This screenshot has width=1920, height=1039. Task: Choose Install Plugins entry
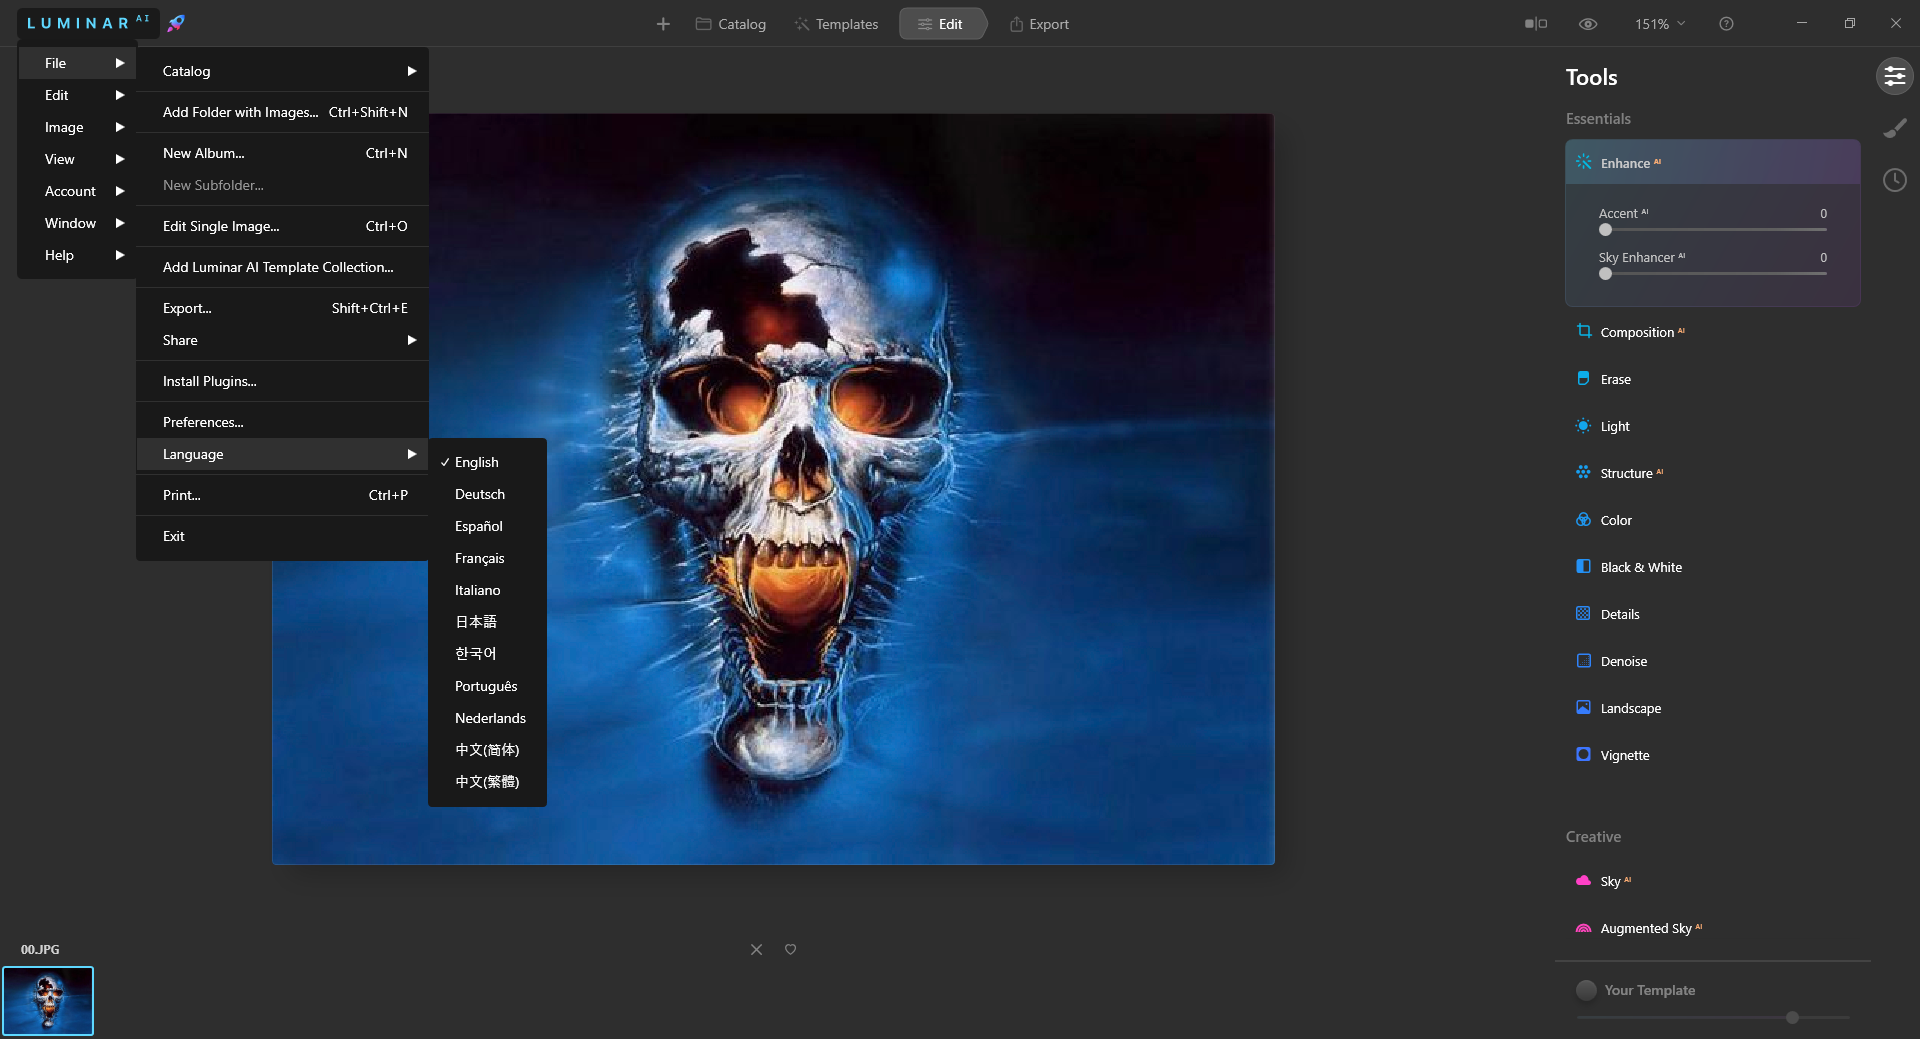tap(282, 381)
